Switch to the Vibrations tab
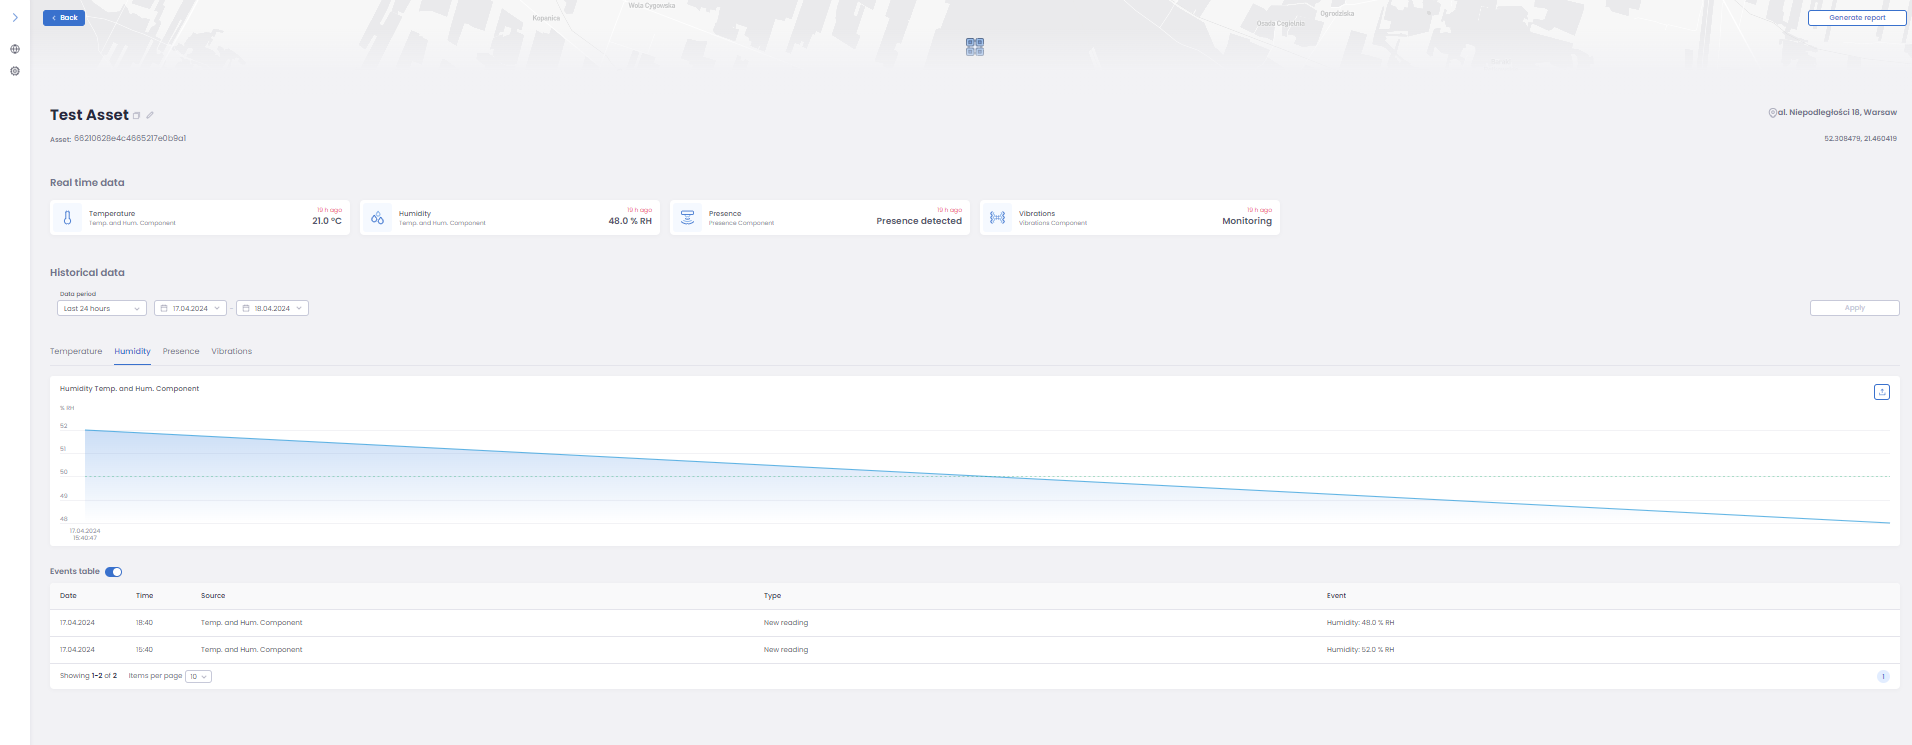This screenshot has height=745, width=1912. pos(231,352)
